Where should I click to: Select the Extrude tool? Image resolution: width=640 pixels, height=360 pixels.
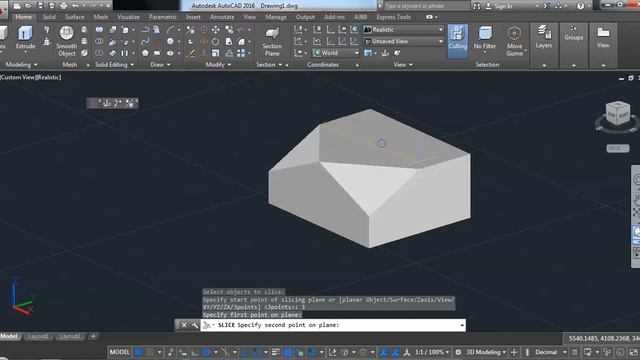[x=25, y=38]
